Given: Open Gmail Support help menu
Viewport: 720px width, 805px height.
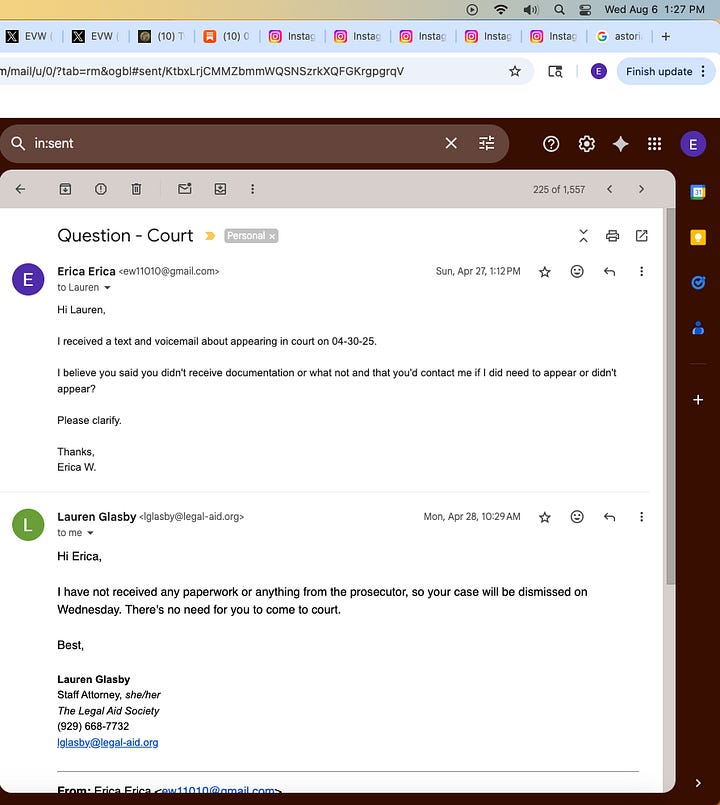Looking at the screenshot, I should click(x=551, y=144).
